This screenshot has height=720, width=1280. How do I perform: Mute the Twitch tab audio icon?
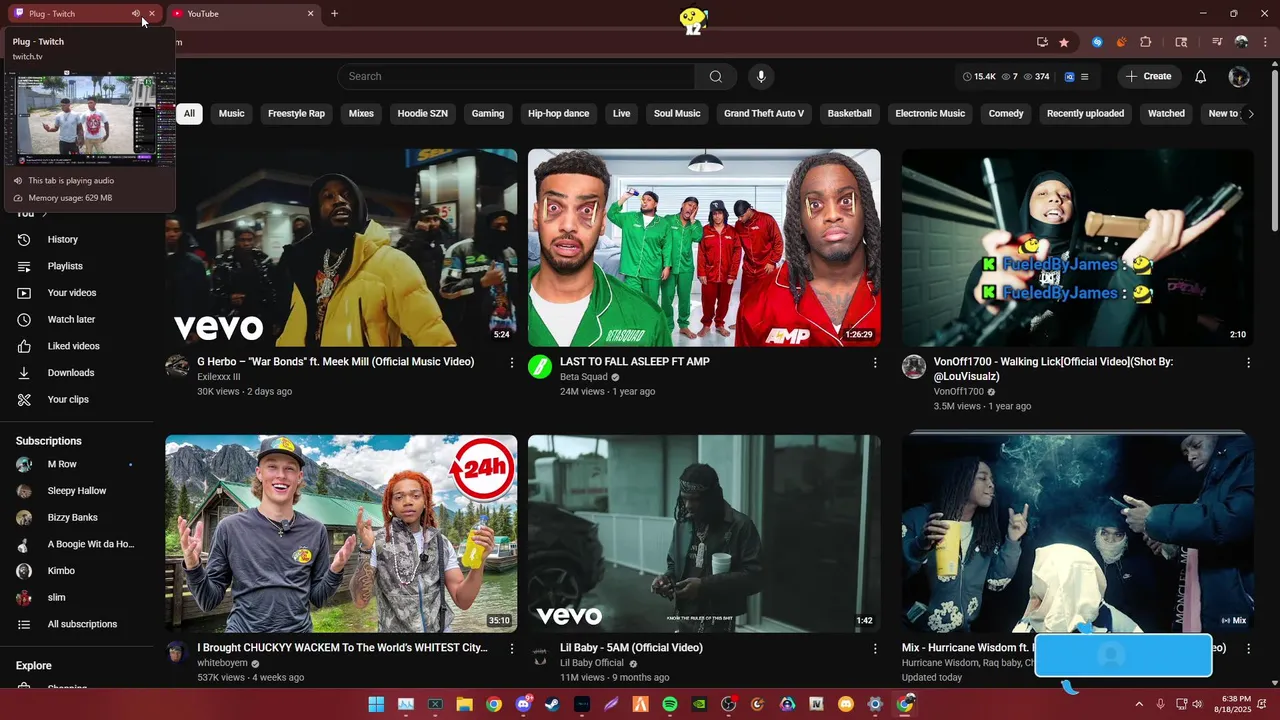tap(136, 14)
